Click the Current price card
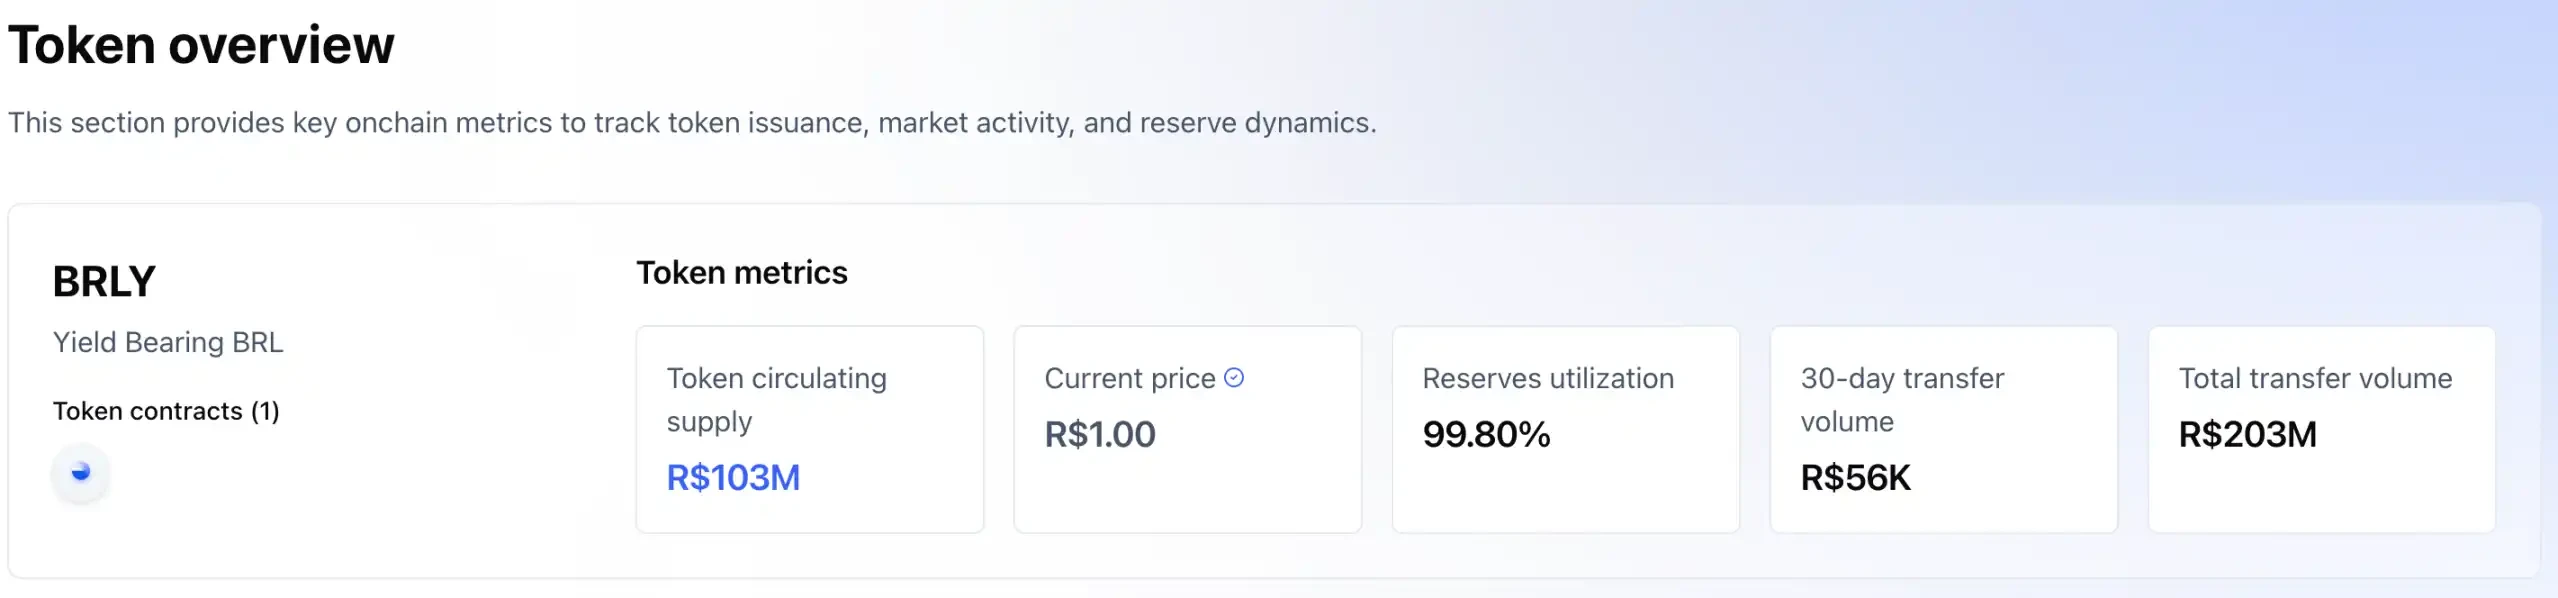Viewport: 2558px width, 598px height. tap(1188, 428)
